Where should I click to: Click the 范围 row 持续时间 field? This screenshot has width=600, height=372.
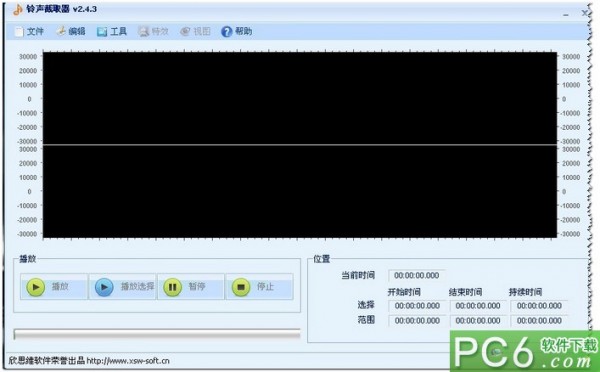[x=539, y=320]
